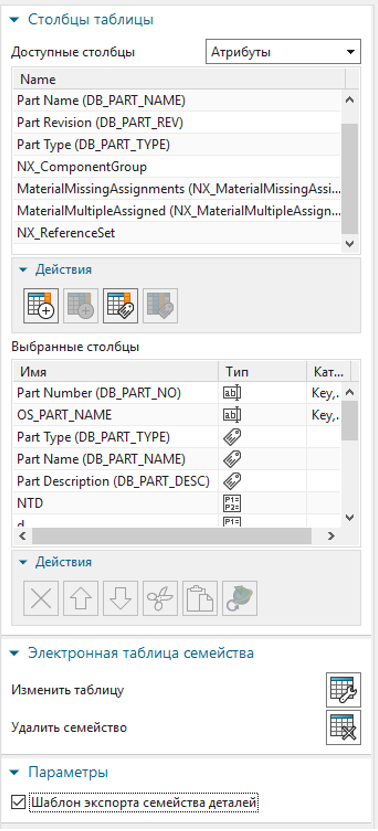Toggle Шаблон экспорта семейства деталей checkbox
378x831 pixels.
18,802
